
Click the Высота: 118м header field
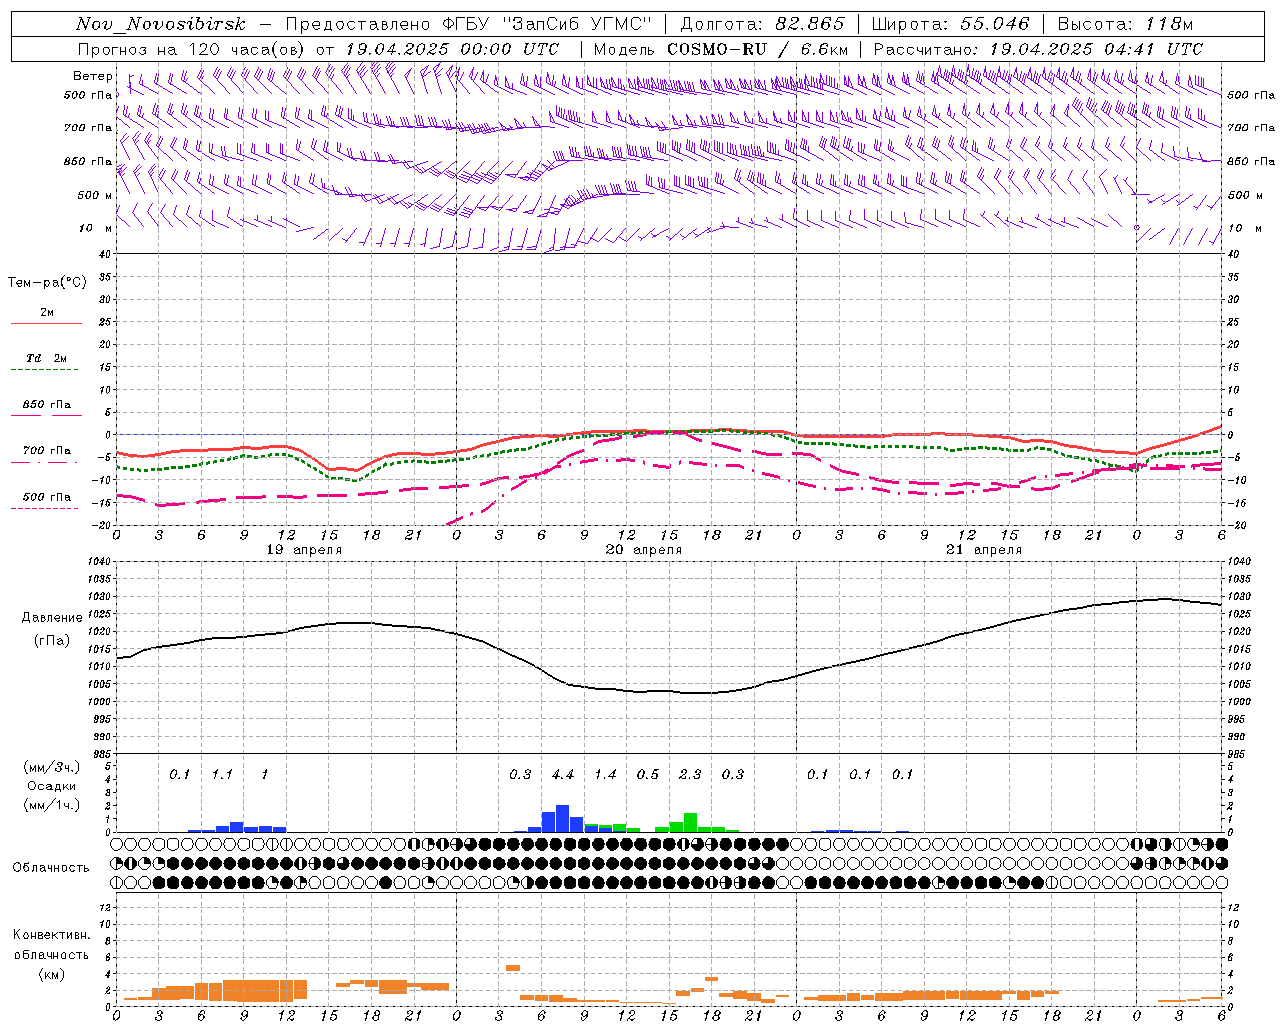click(1125, 24)
